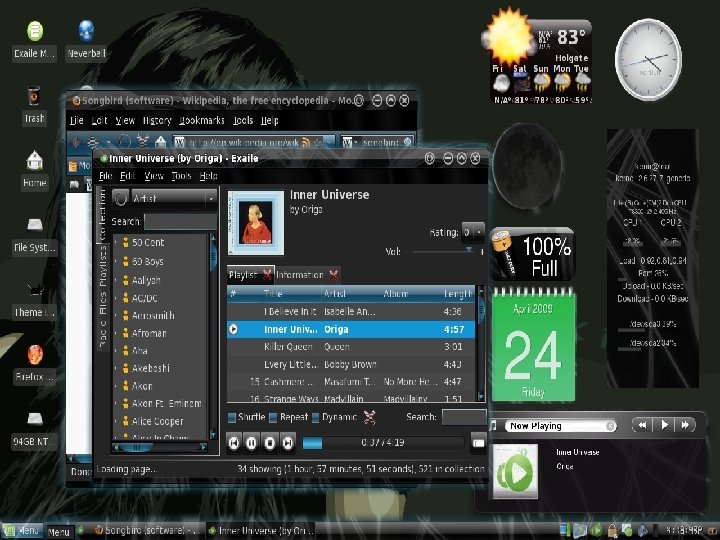
Task: Close the Information tab with its red X
Action: point(334,275)
